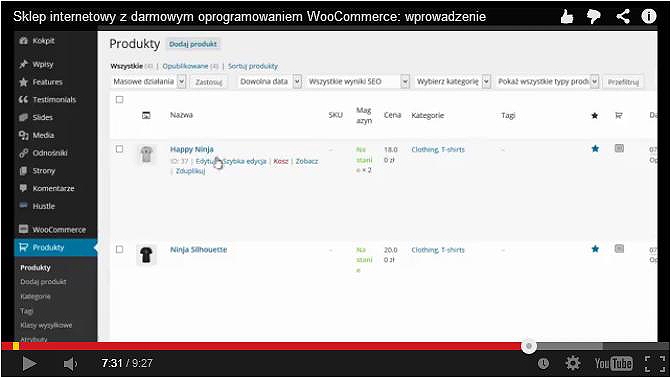Filter by Wszystkie products
Screen dimensions: 671x378
click(127, 66)
